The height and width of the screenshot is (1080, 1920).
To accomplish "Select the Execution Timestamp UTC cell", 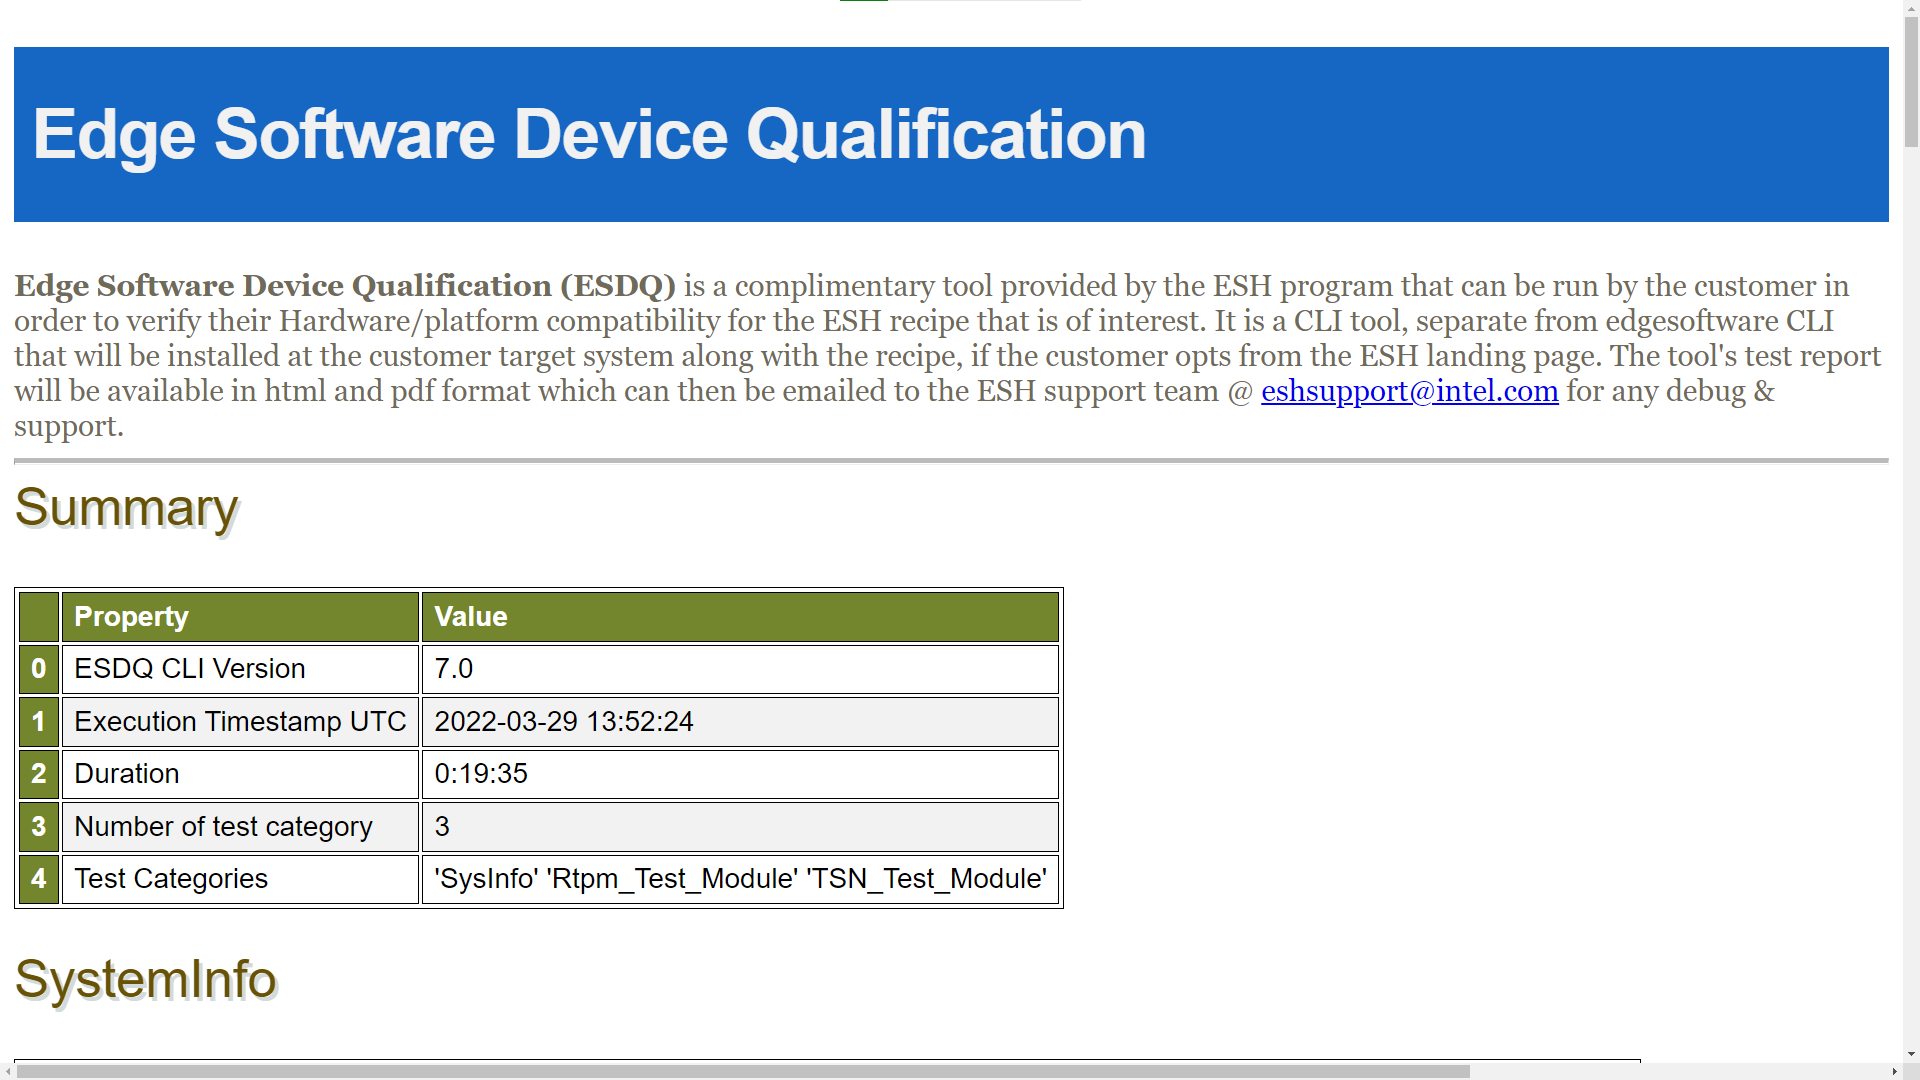I will [x=240, y=722].
